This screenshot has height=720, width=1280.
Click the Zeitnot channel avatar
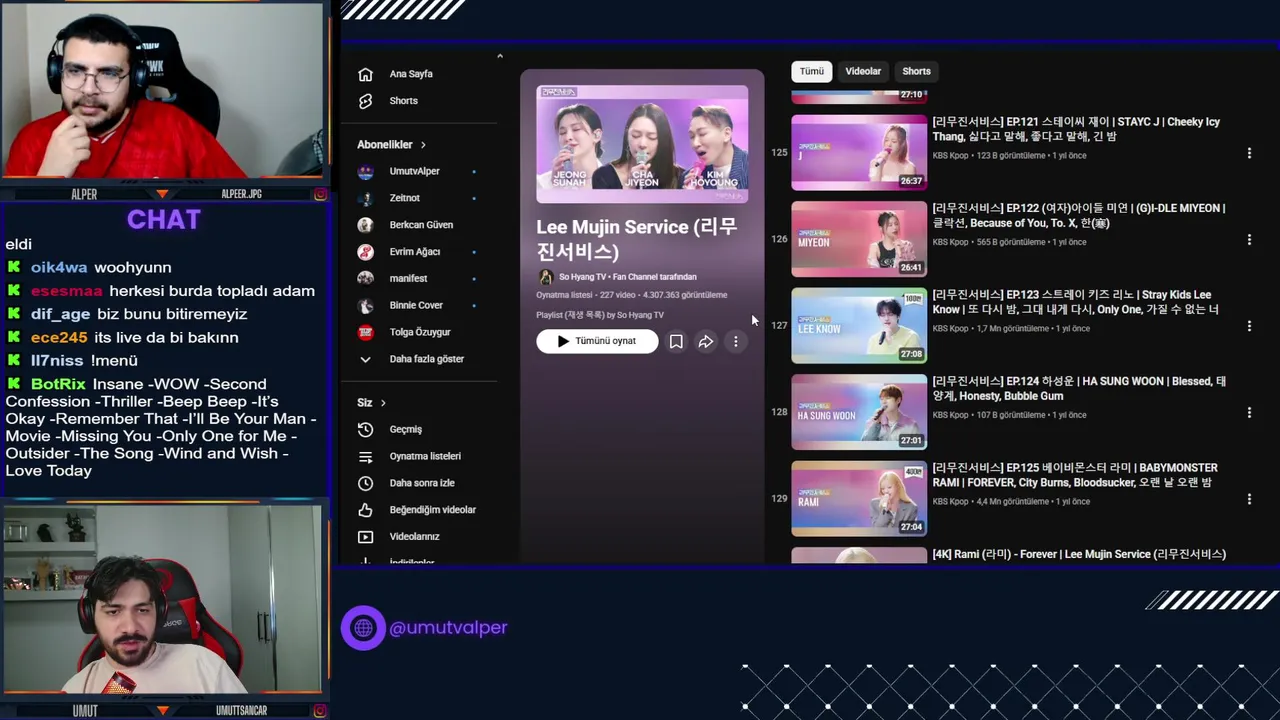366,198
